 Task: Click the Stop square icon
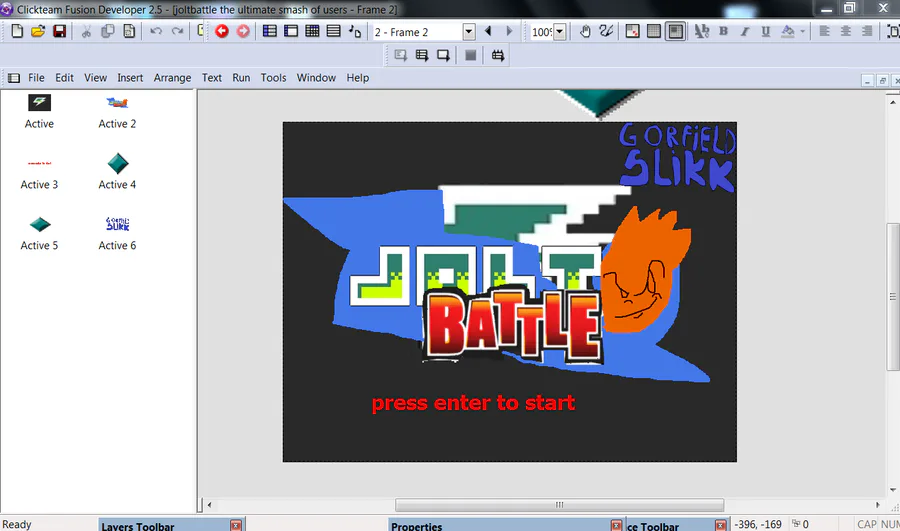(471, 55)
